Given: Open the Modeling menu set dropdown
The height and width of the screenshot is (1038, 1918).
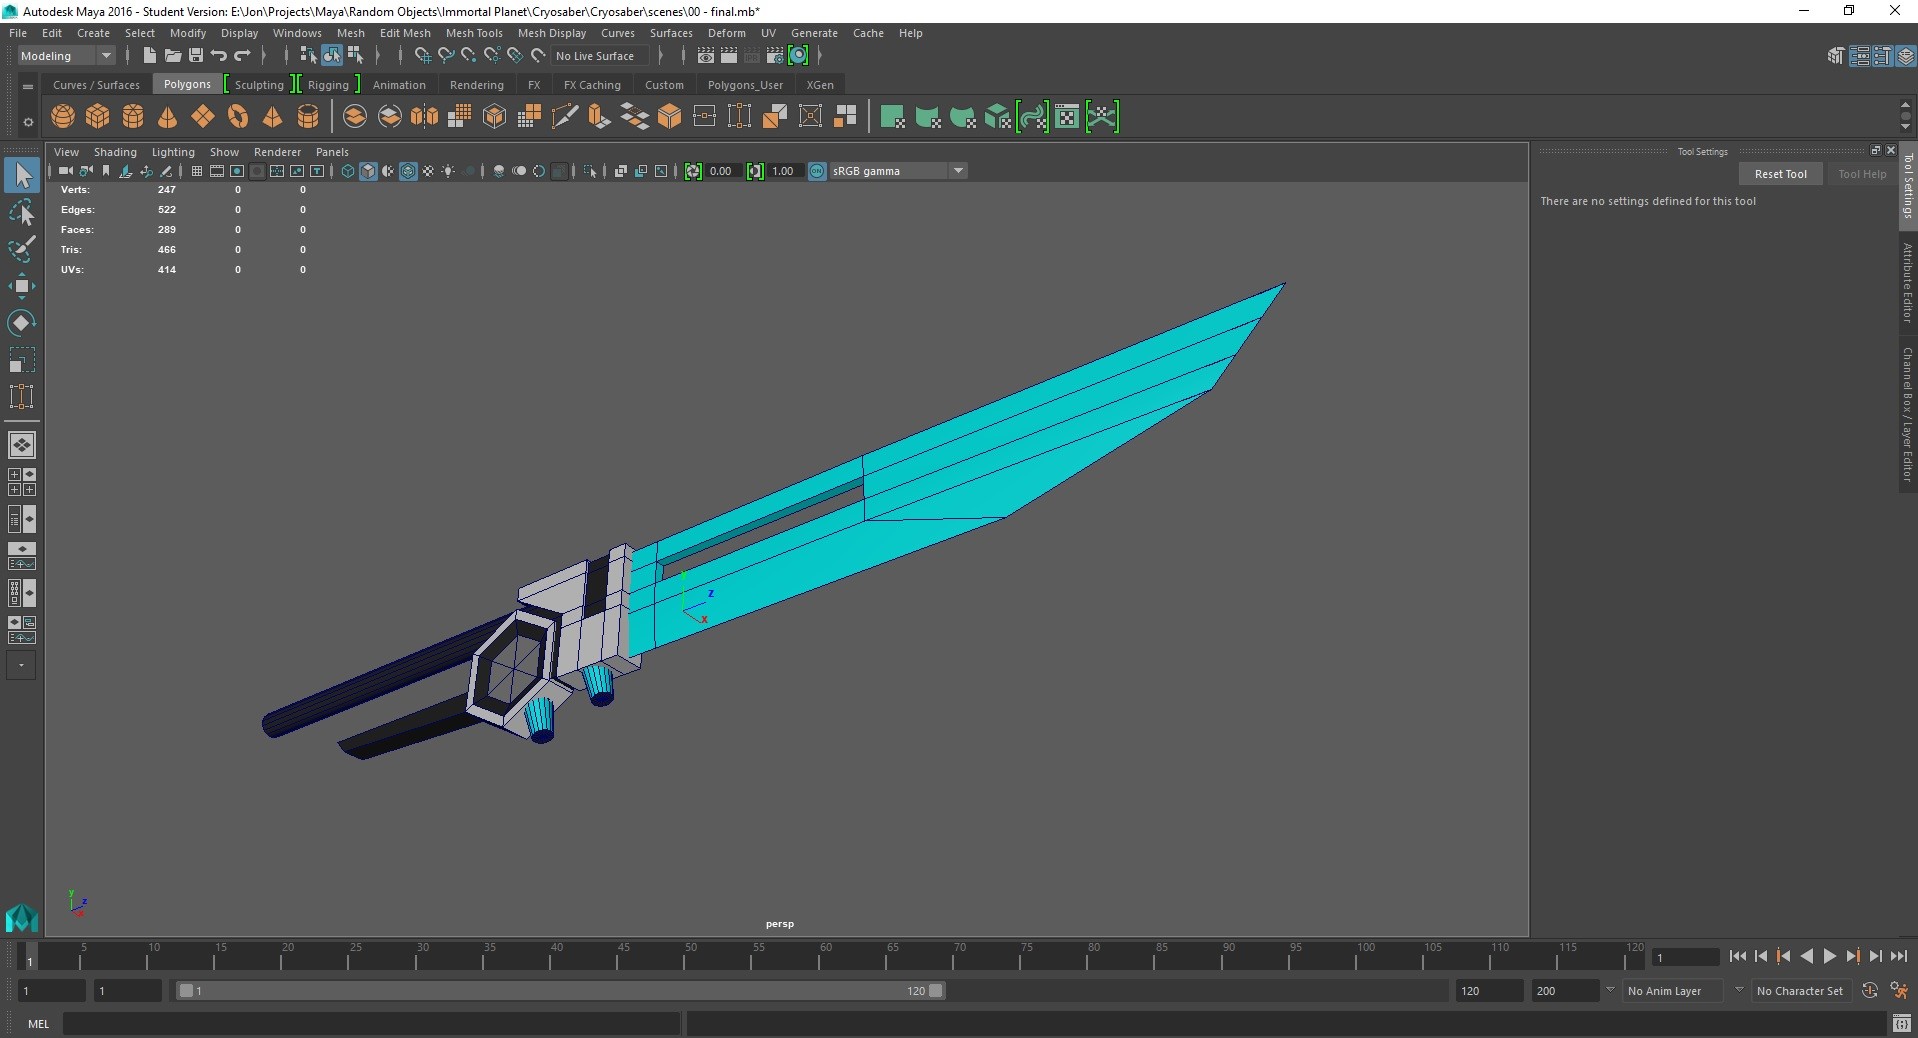Looking at the screenshot, I should pyautogui.click(x=66, y=56).
